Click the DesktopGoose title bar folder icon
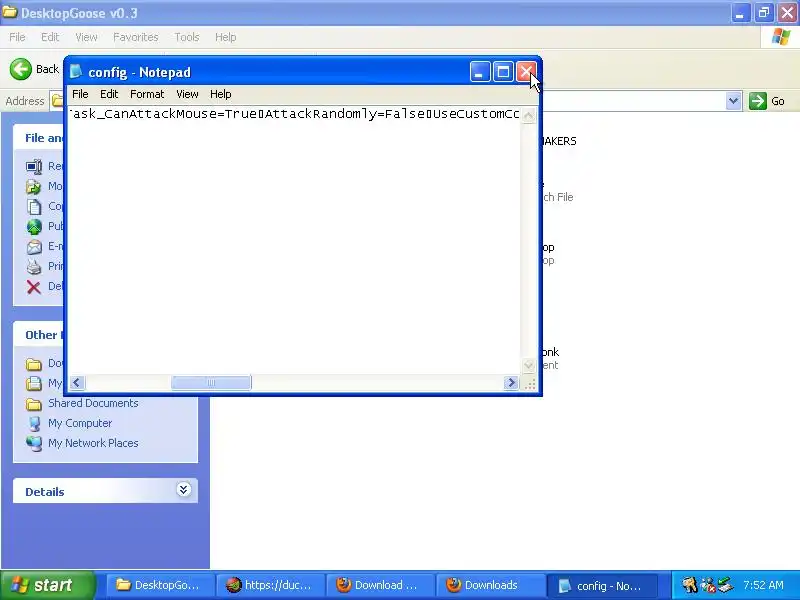Viewport: 800px width, 600px height. click(x=9, y=12)
